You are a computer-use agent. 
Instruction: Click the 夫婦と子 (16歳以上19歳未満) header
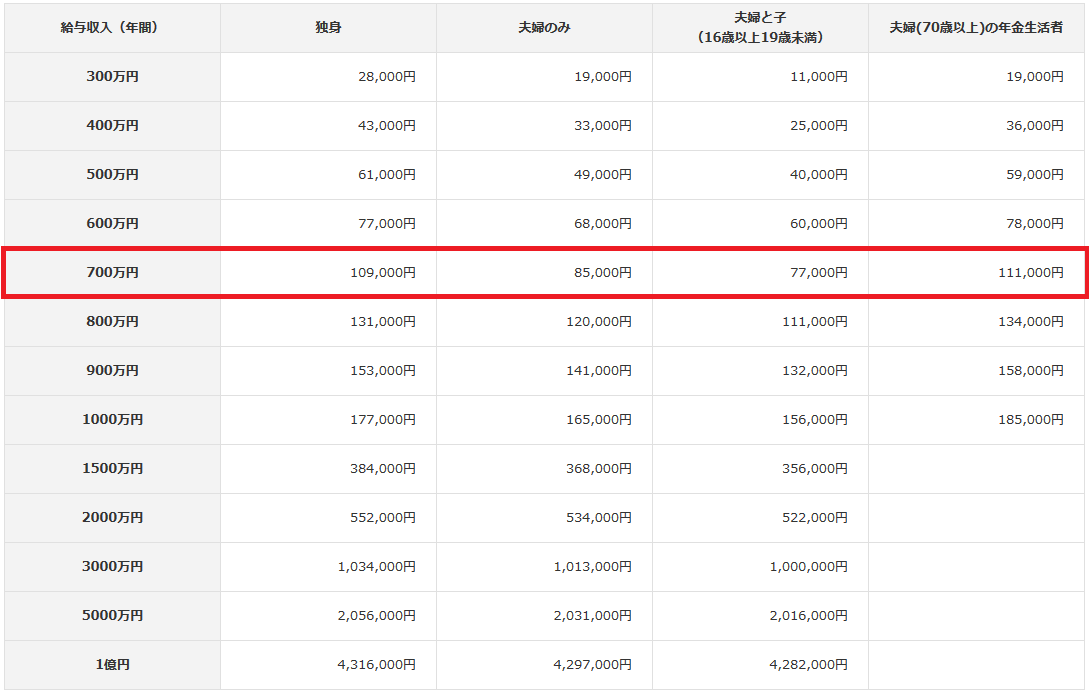click(760, 28)
